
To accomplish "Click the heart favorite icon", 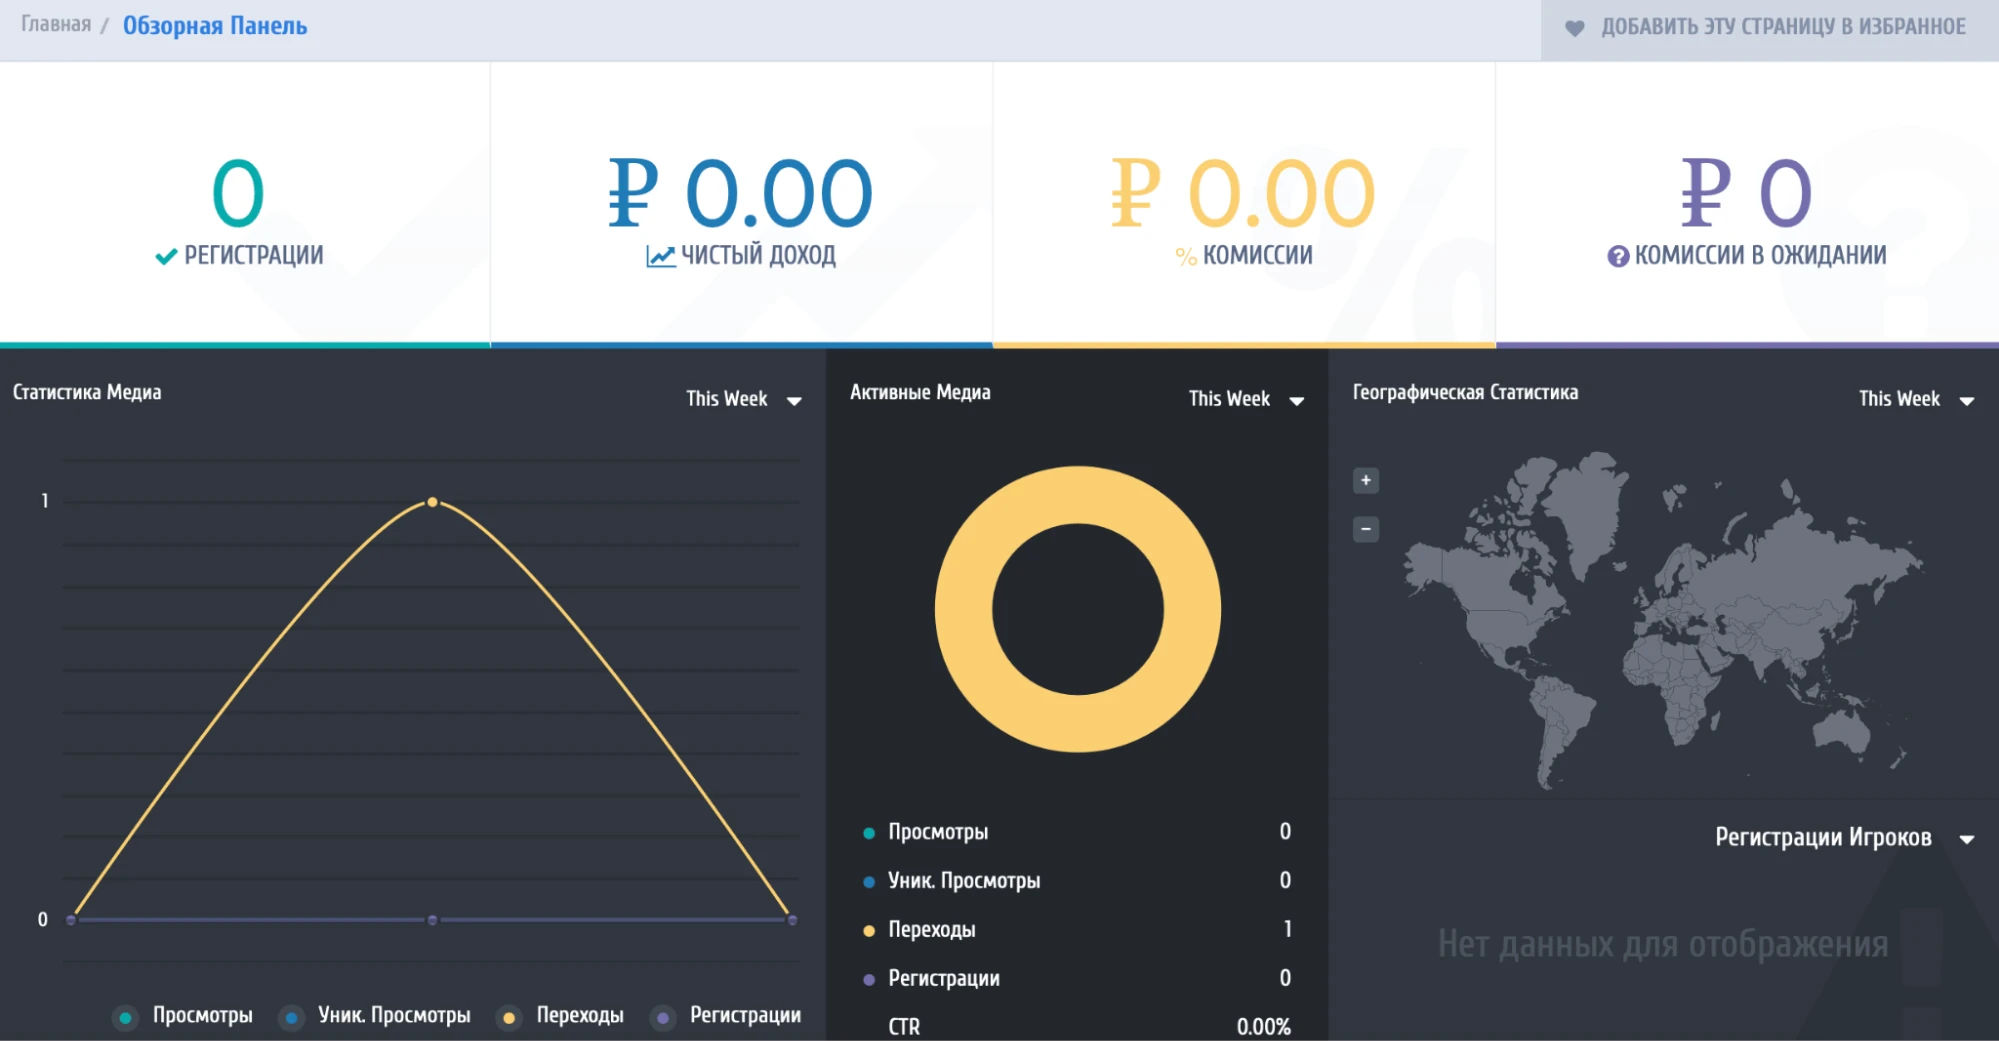I will 1574,28.
